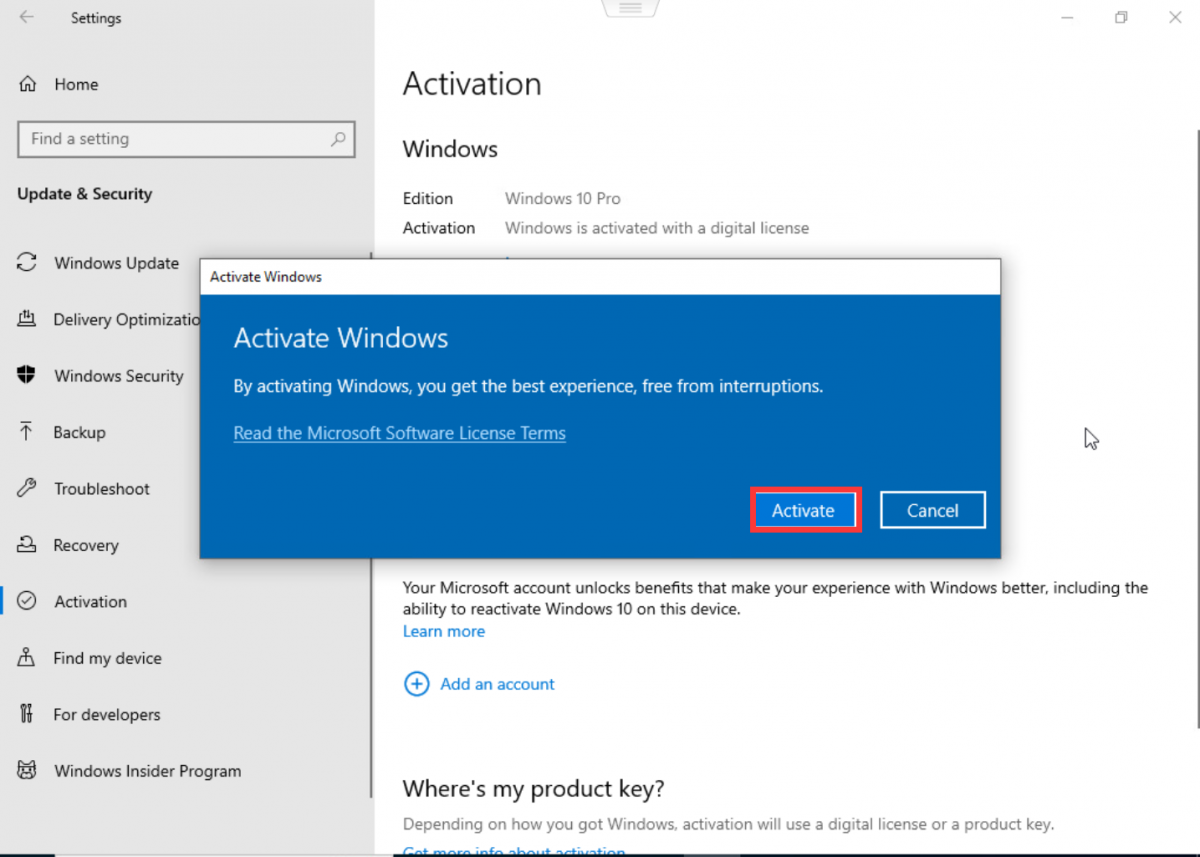The height and width of the screenshot is (857, 1200).
Task: Click the Windows Insider Program cat icon
Action: click(x=27, y=770)
